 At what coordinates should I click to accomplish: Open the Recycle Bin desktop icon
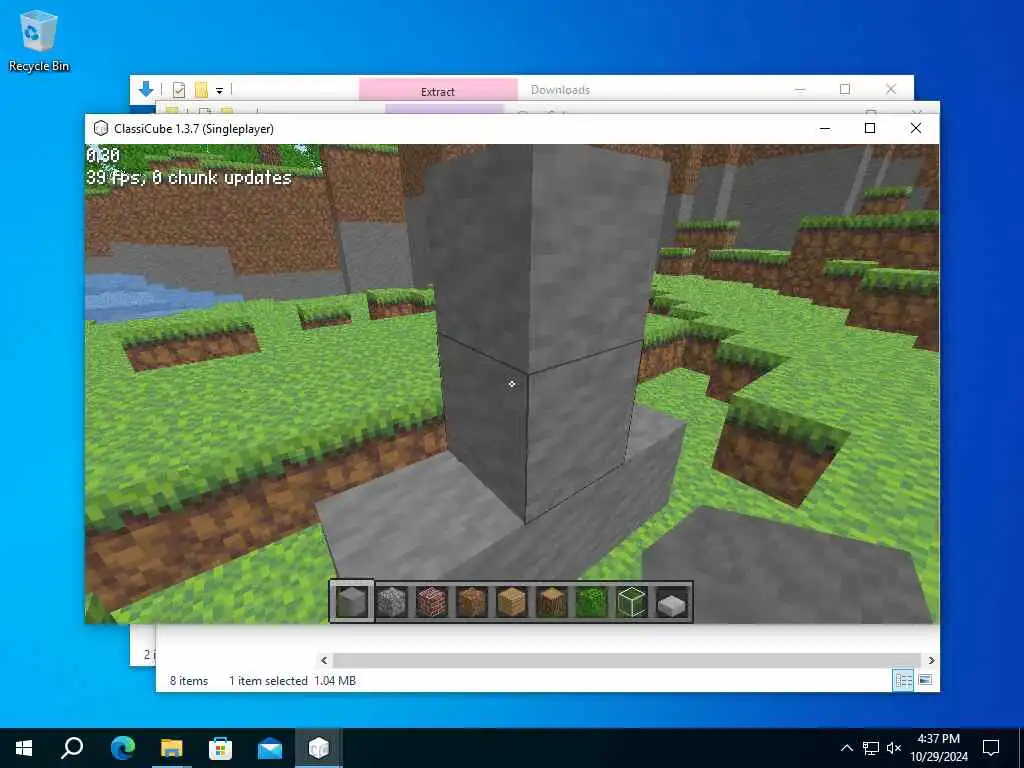point(39,40)
